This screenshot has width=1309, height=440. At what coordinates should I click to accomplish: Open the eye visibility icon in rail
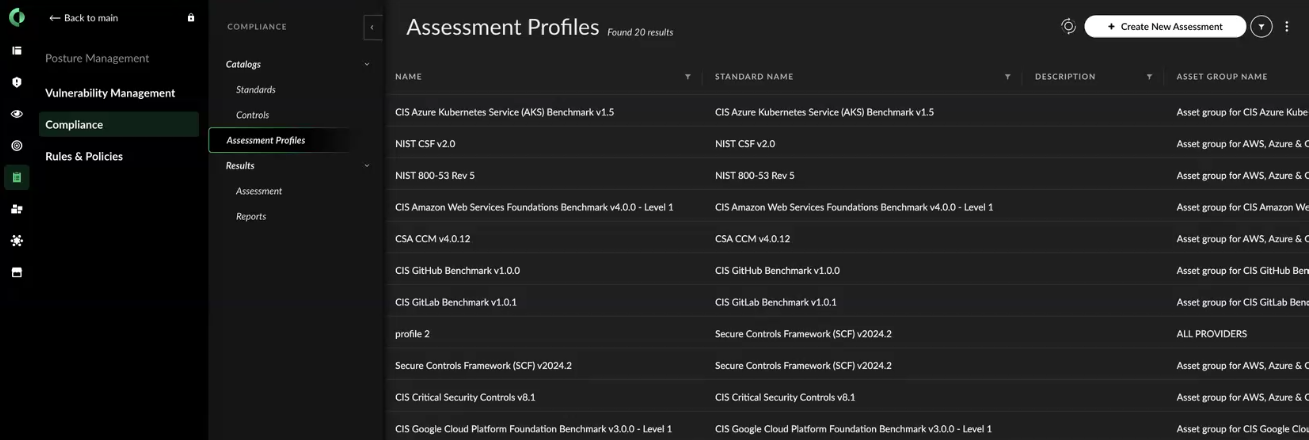click(16, 114)
